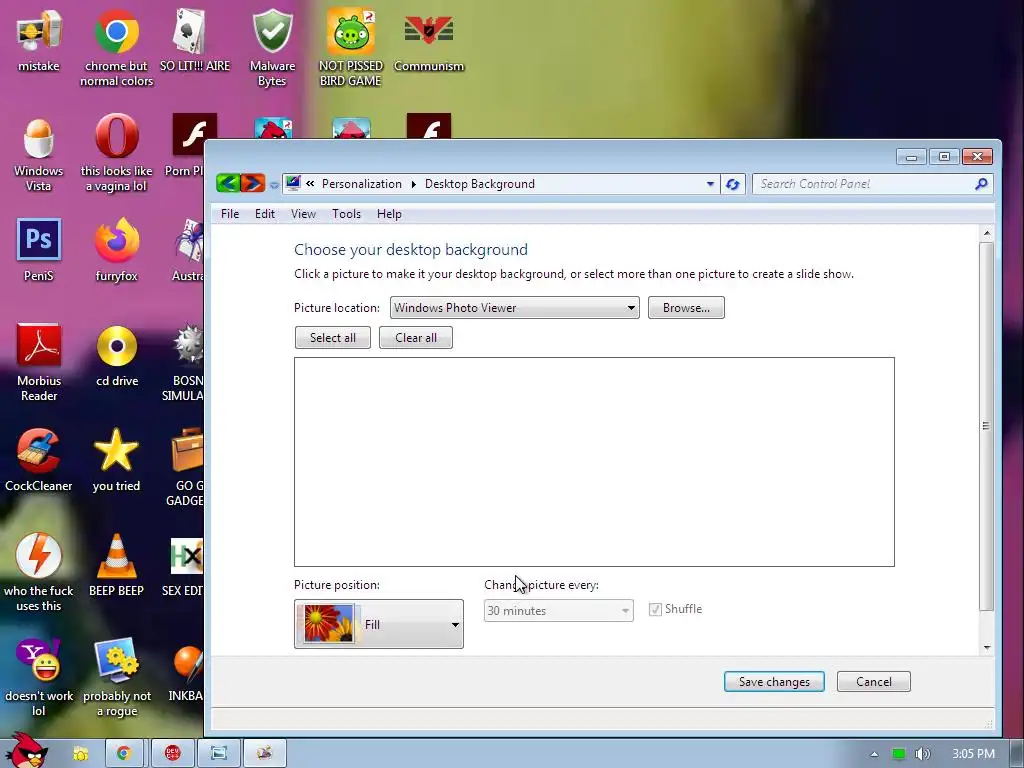Open the volume speaker tray icon

point(922,754)
